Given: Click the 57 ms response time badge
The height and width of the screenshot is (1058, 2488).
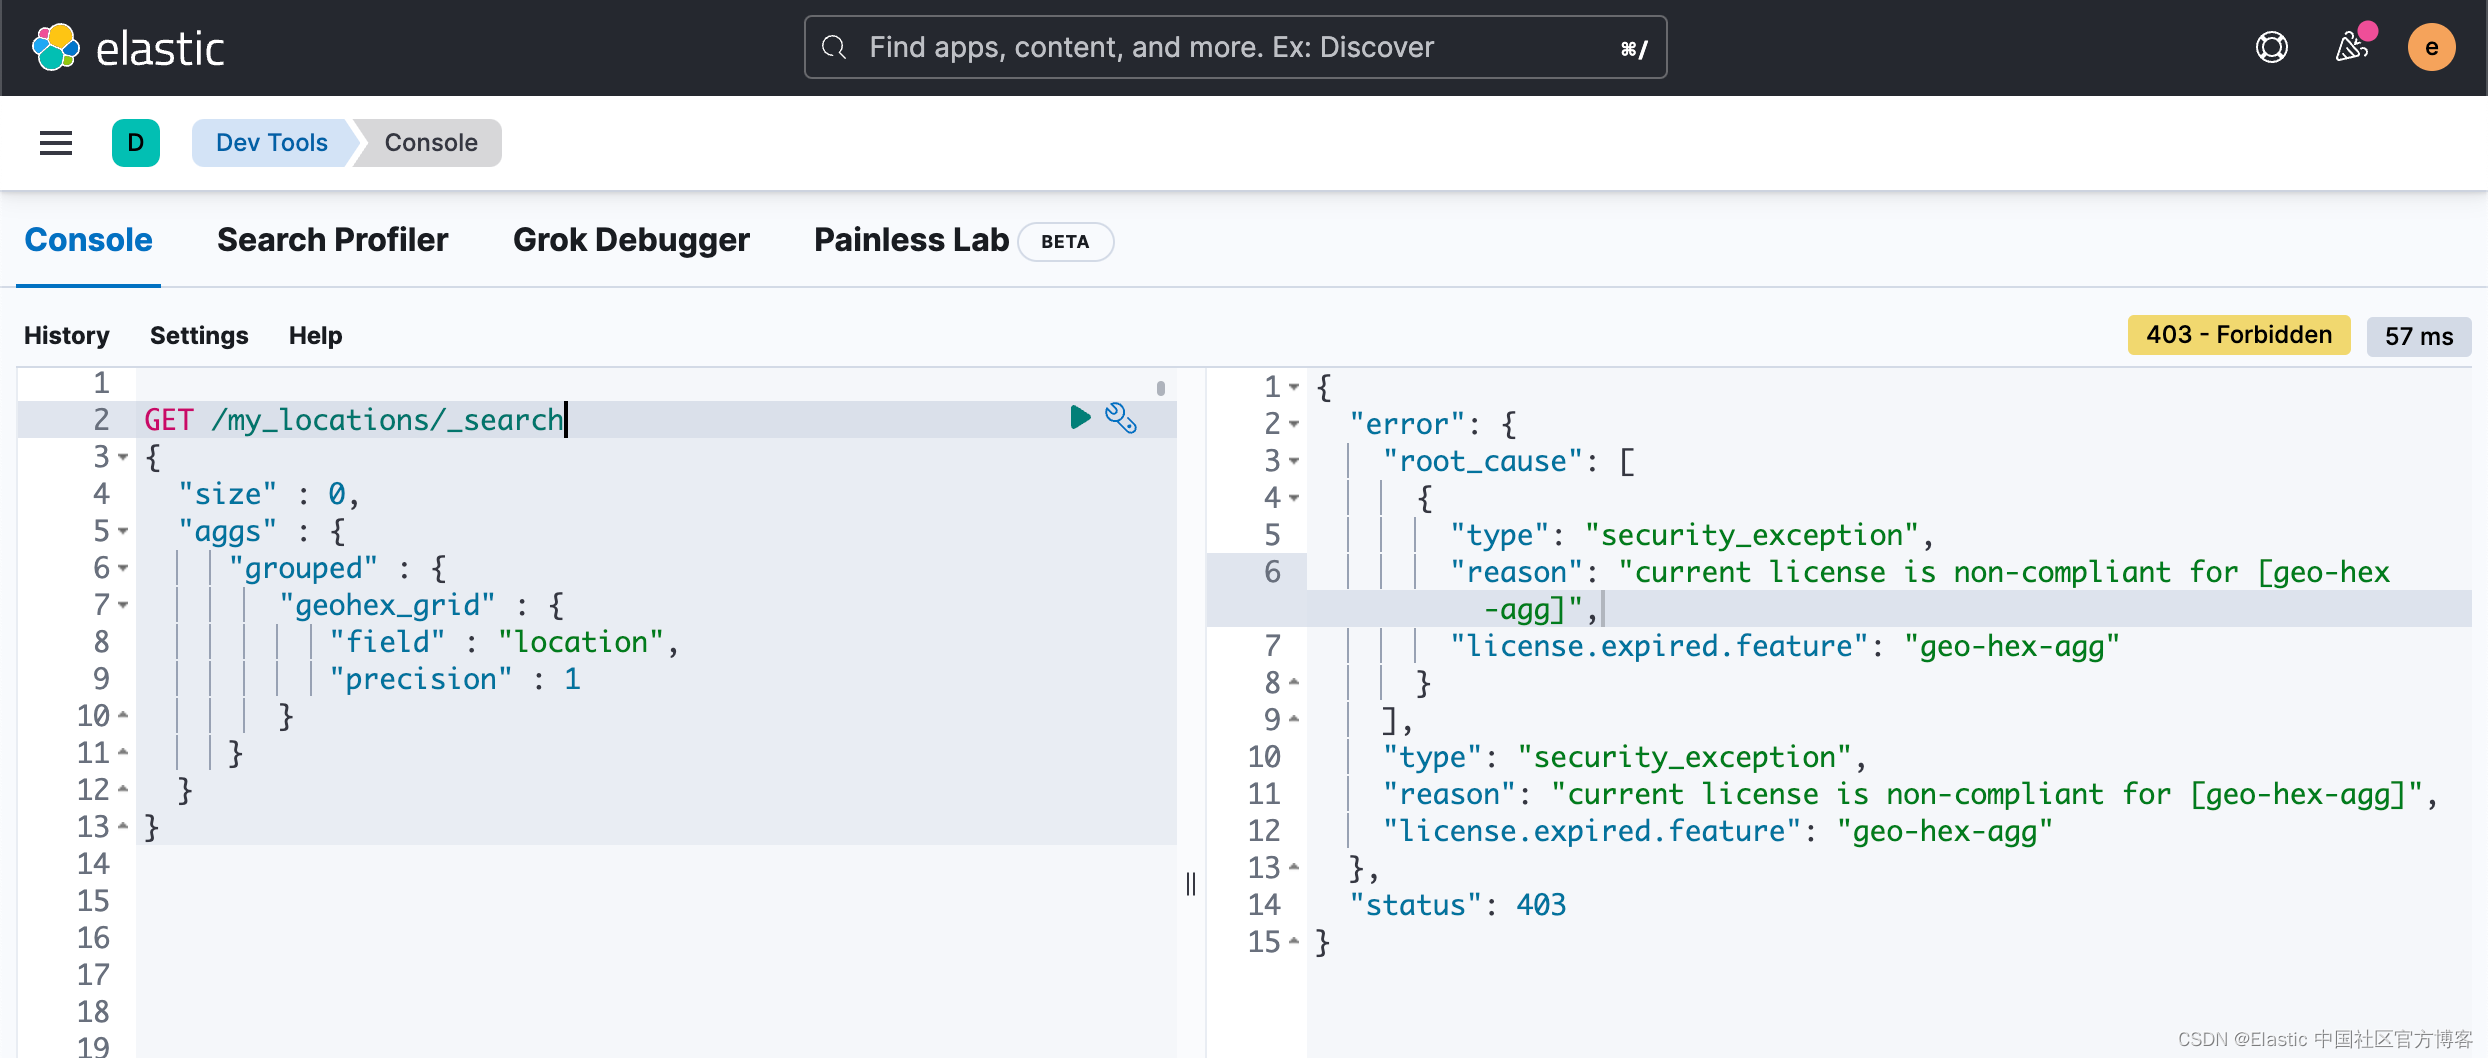Looking at the screenshot, I should (2419, 336).
